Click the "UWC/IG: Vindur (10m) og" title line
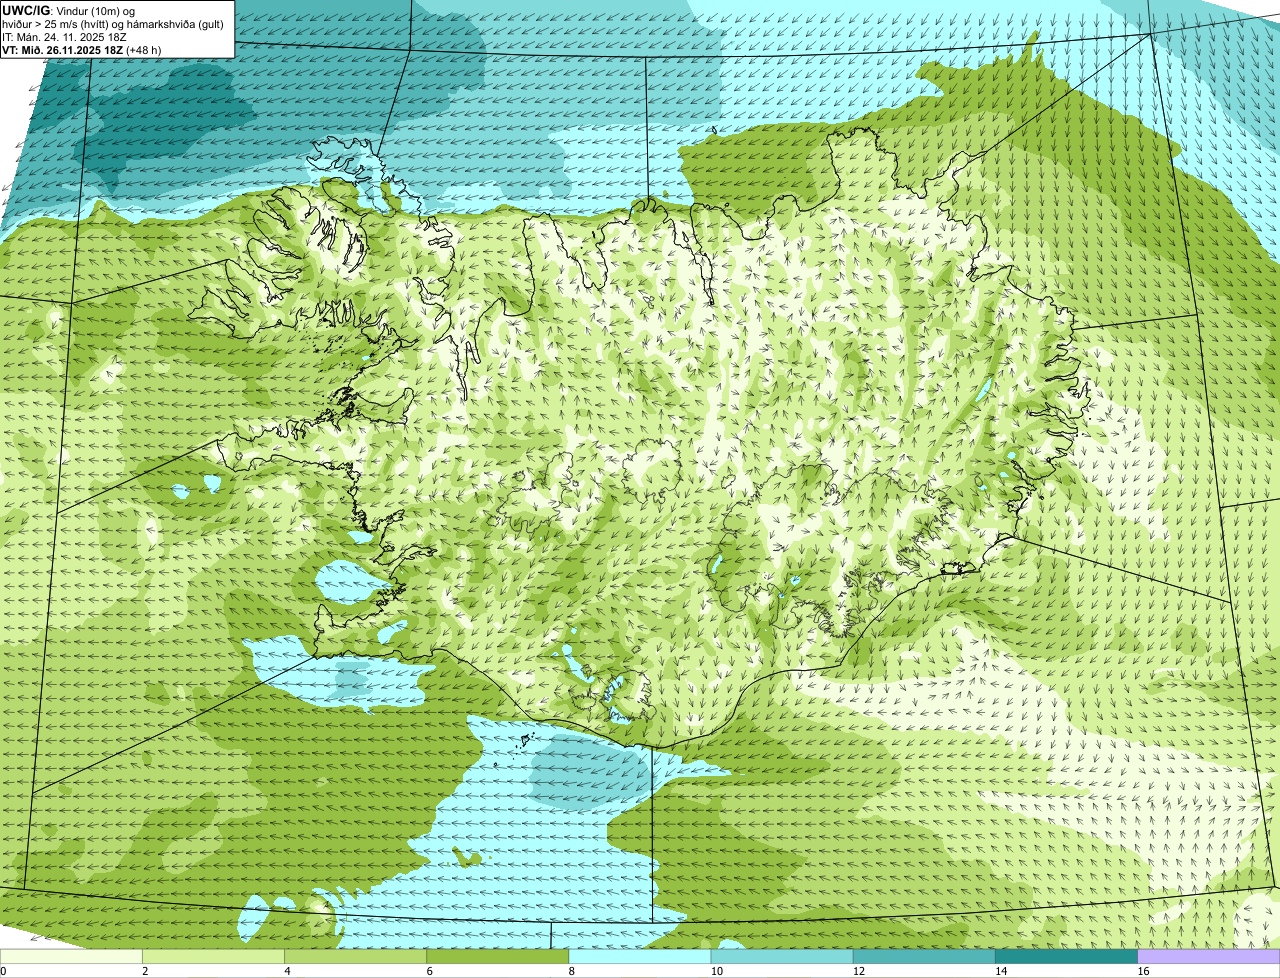The image size is (1280, 978). point(69,10)
